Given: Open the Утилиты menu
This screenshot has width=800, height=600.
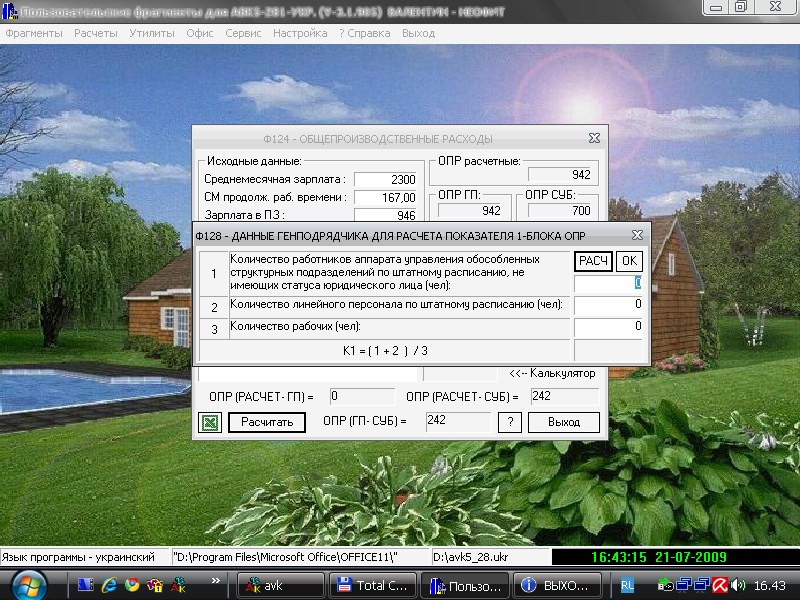Looking at the screenshot, I should click(151, 33).
